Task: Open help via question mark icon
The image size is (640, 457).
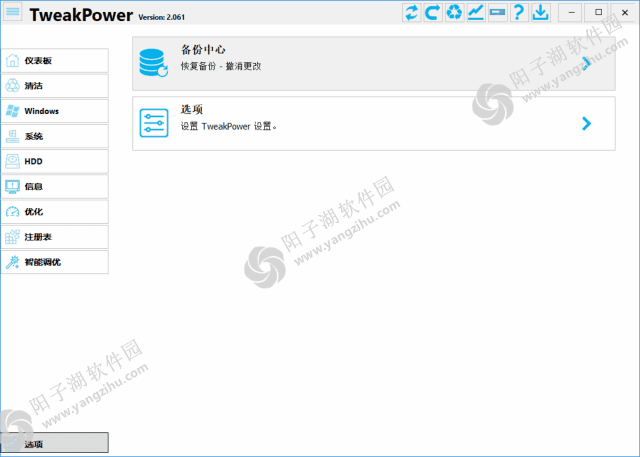Action: coord(519,12)
